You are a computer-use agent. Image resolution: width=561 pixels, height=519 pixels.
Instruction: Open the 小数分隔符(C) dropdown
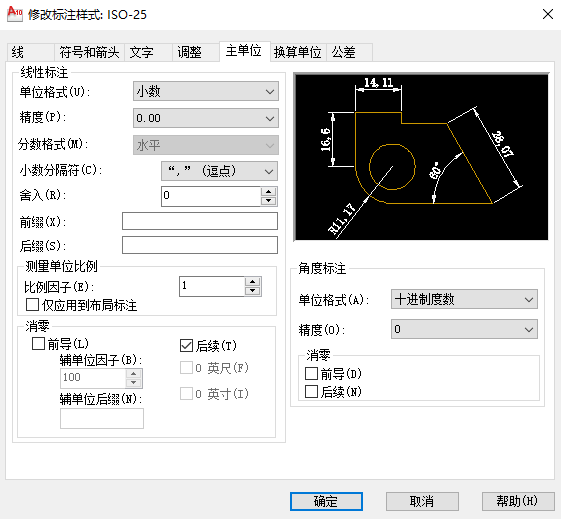click(219, 171)
